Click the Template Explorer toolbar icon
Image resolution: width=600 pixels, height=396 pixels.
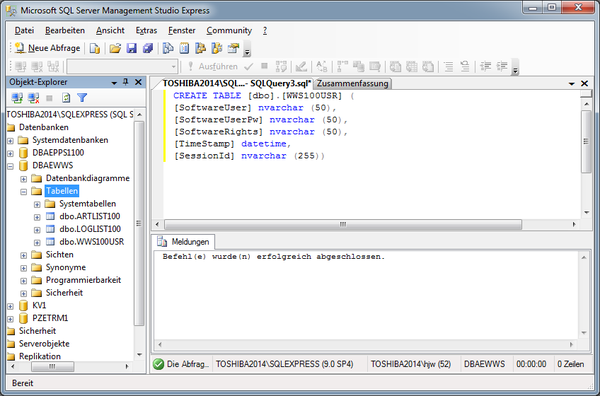(217, 48)
